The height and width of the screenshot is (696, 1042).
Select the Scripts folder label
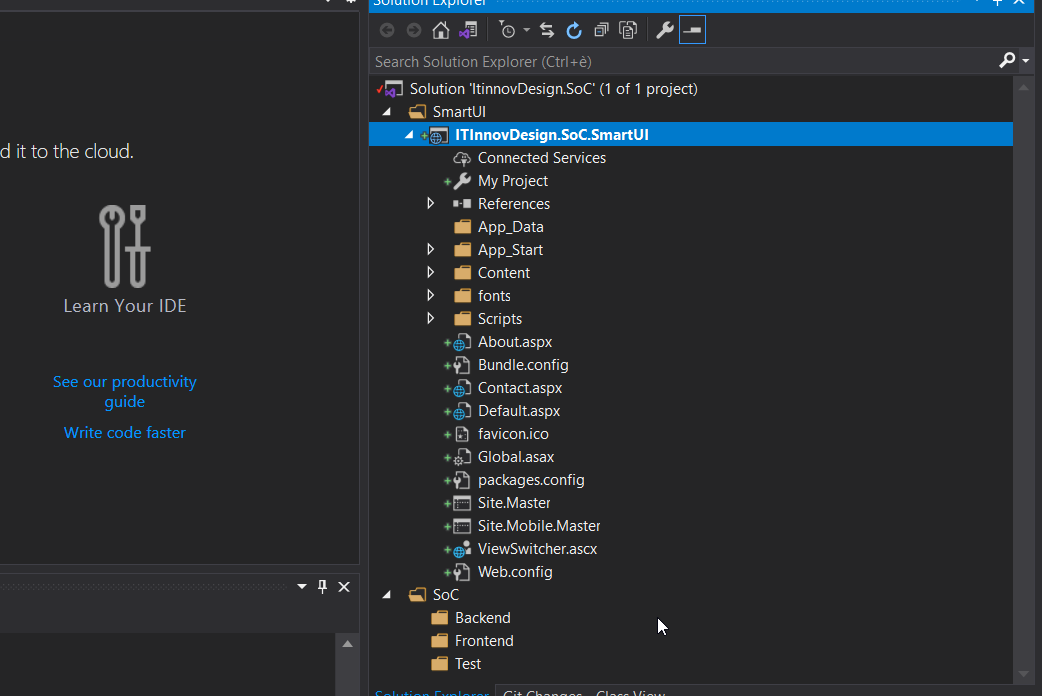(500, 318)
